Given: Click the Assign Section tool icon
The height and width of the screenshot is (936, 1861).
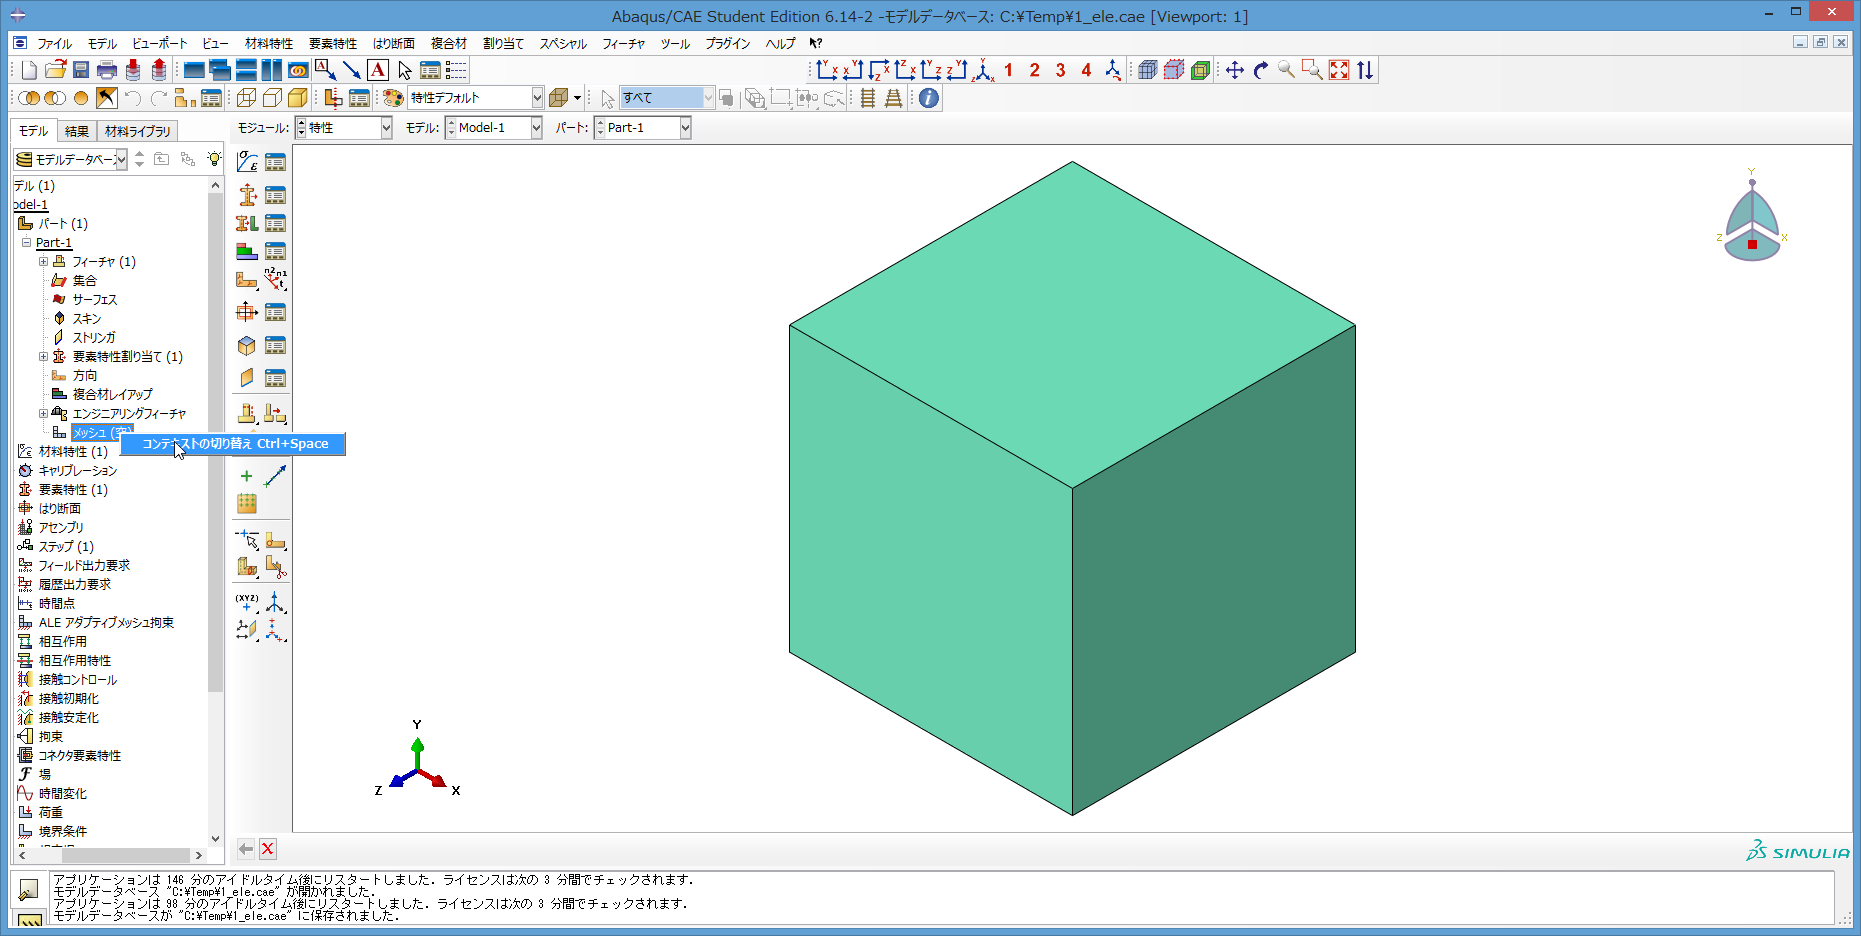Looking at the screenshot, I should [247, 223].
